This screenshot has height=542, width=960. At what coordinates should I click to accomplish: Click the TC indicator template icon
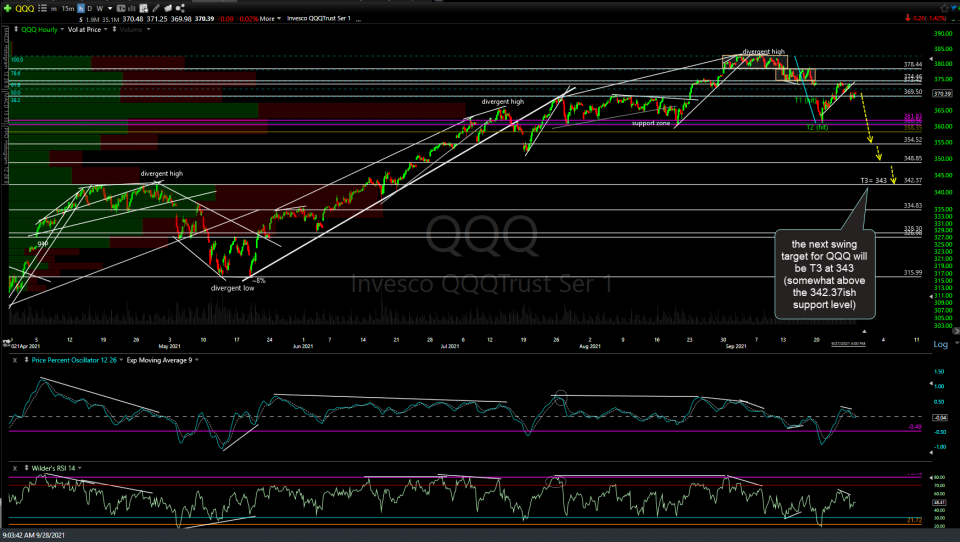(x=121, y=9)
